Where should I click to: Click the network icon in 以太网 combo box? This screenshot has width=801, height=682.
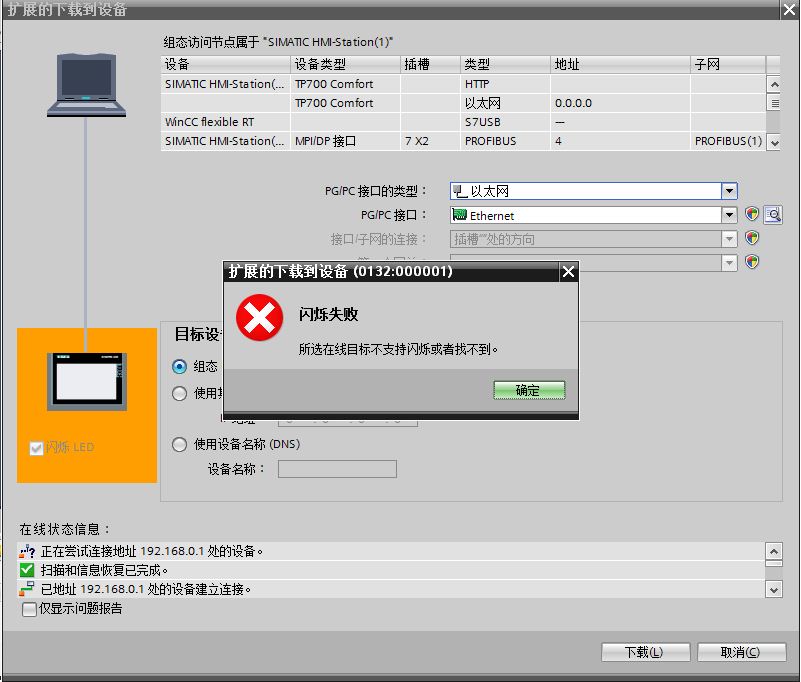click(x=460, y=191)
